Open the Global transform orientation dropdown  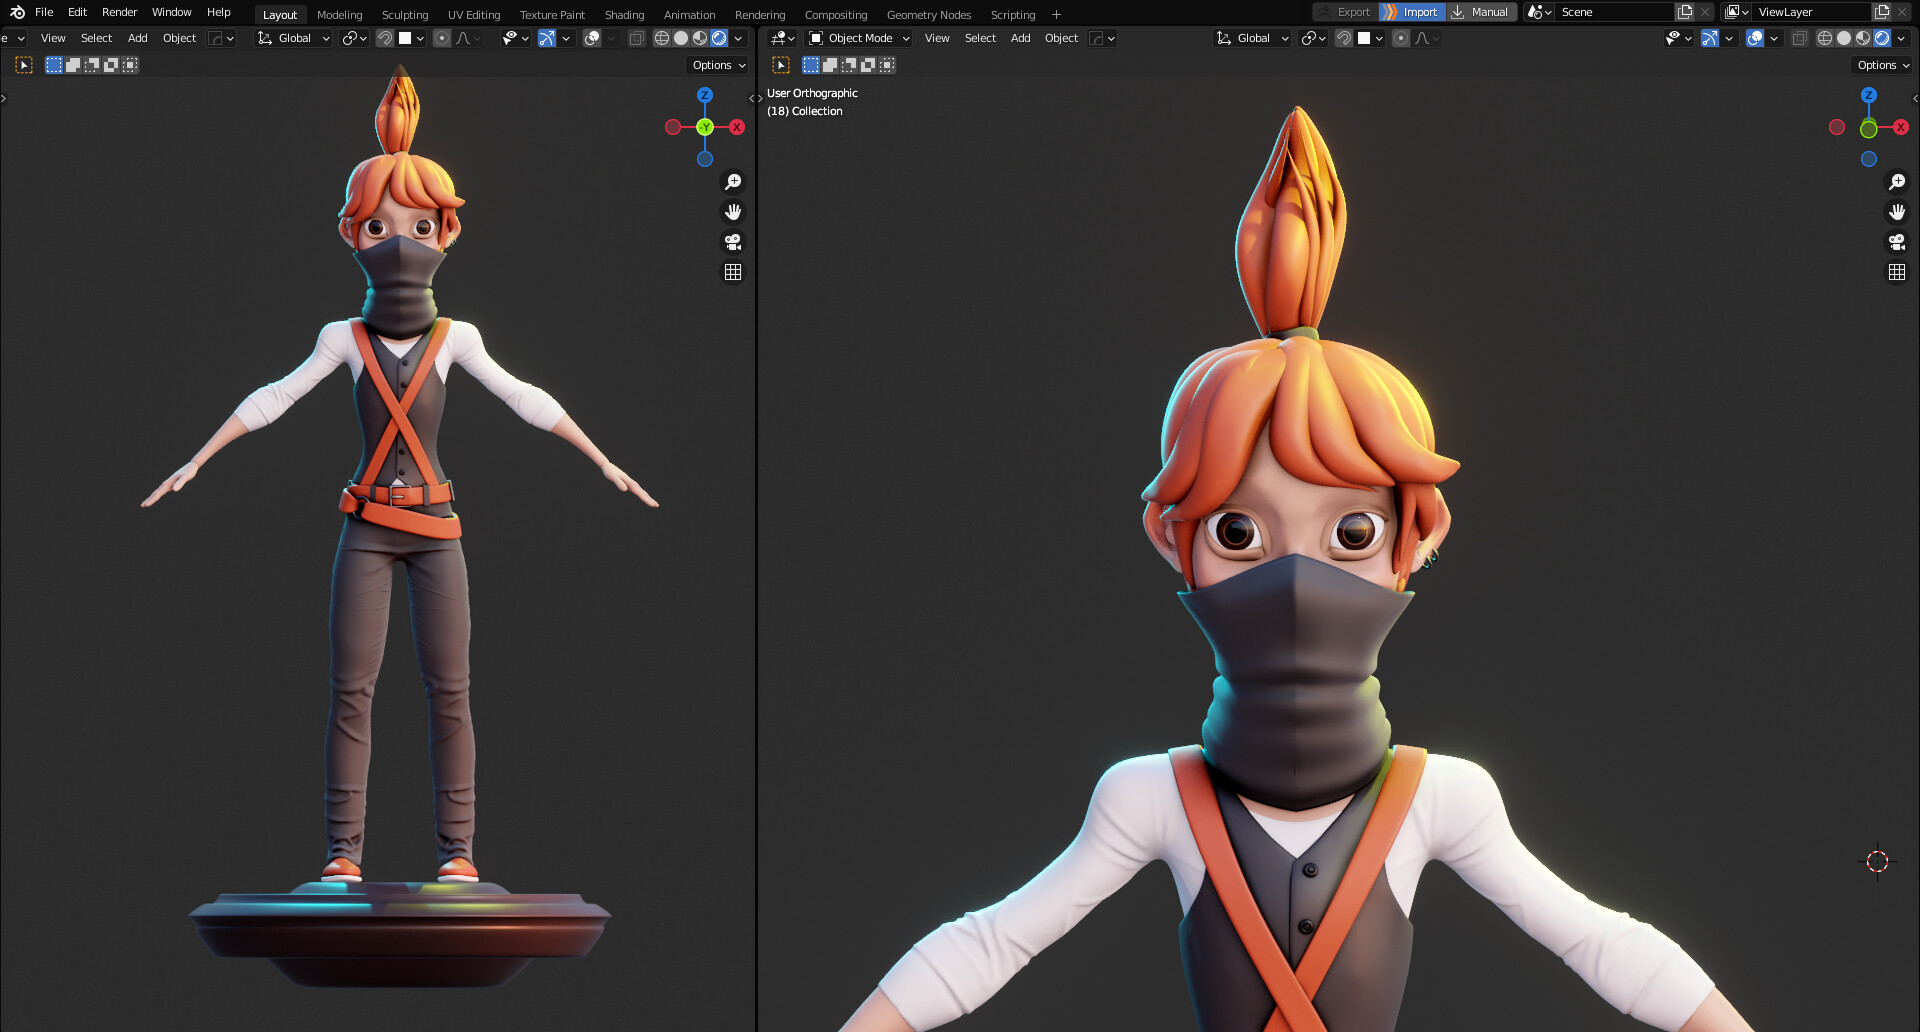click(293, 37)
